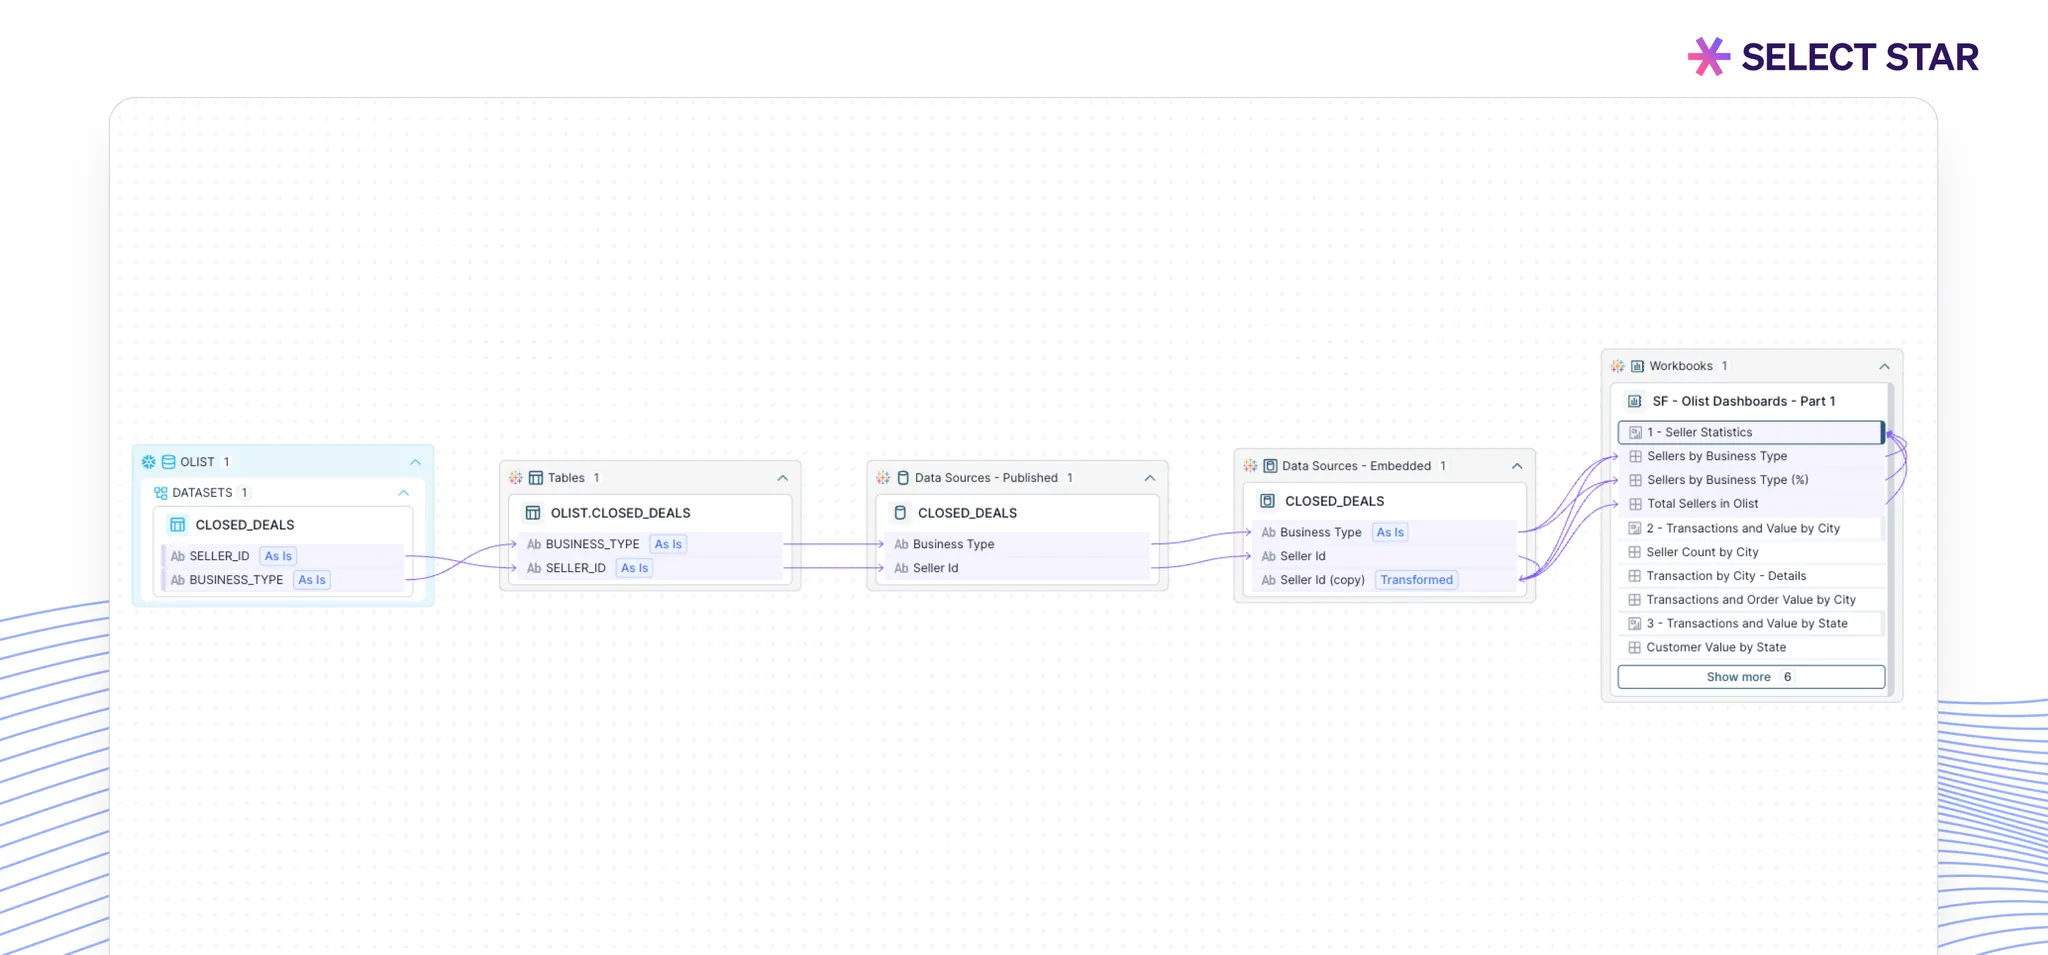Viewport: 2048px width, 955px height.
Task: Click the embedded CLOSED_DEALS data source icon
Action: coord(1267,501)
